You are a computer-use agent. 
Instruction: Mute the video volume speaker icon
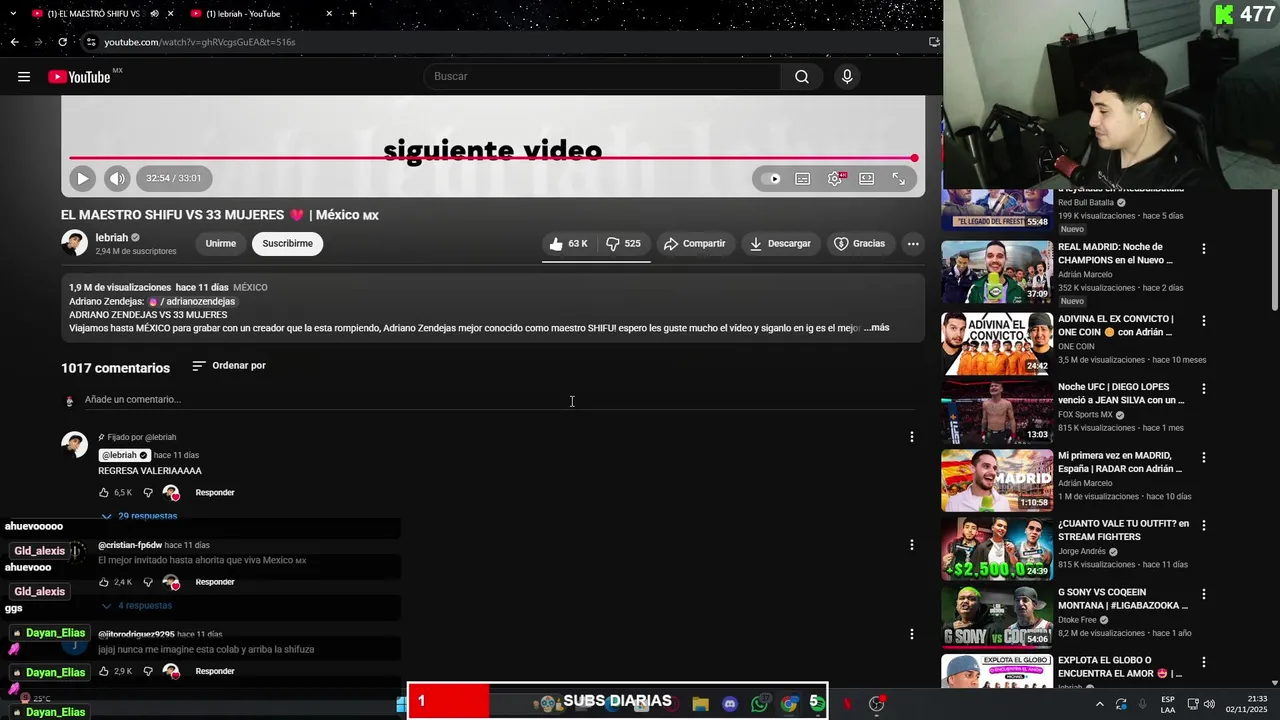coord(117,178)
